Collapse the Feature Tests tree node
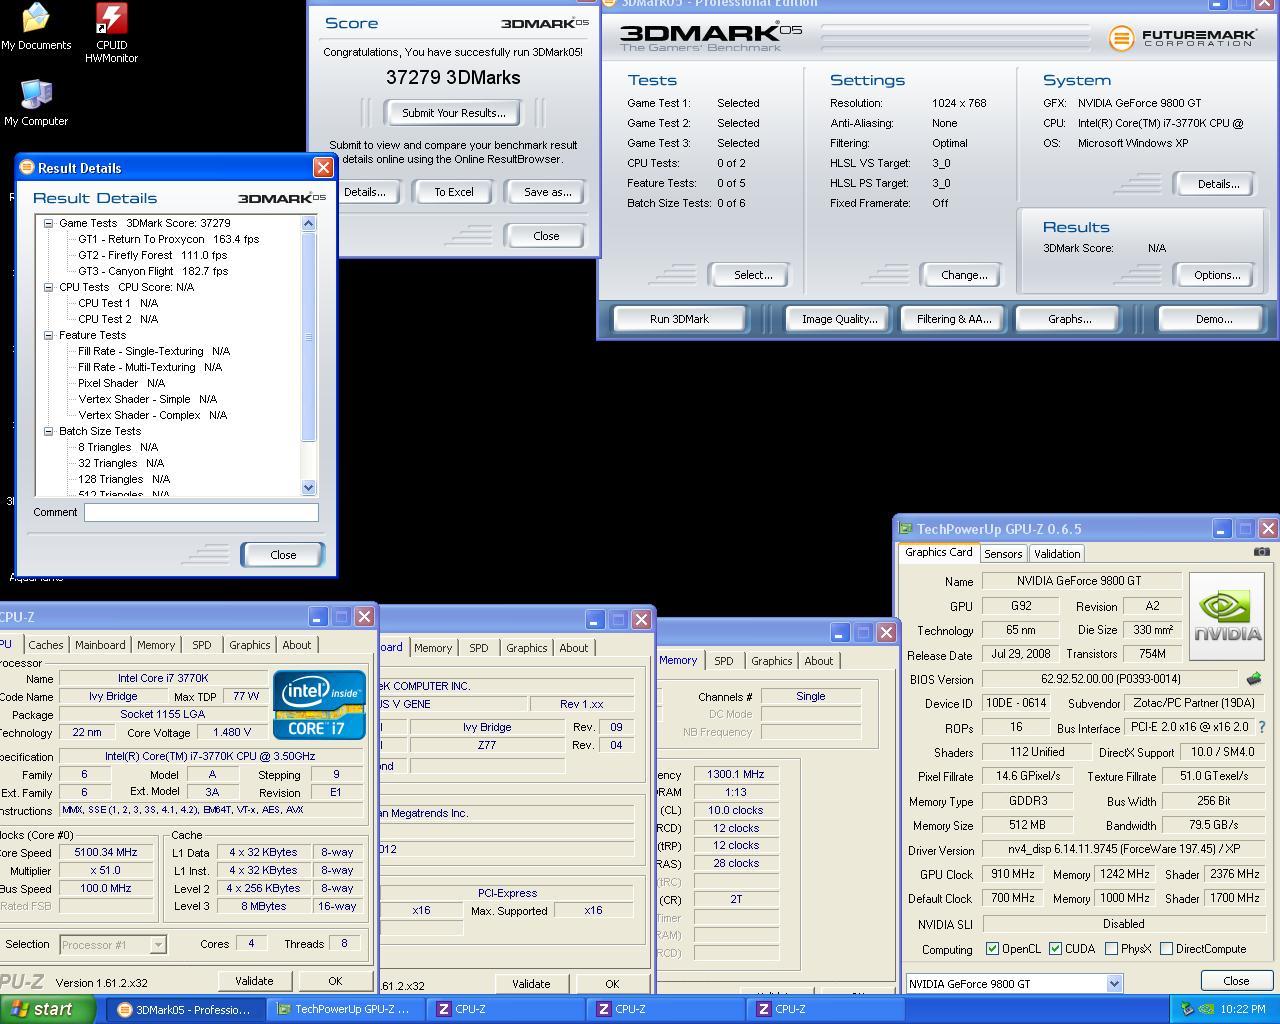The width and height of the screenshot is (1280, 1024). point(48,335)
